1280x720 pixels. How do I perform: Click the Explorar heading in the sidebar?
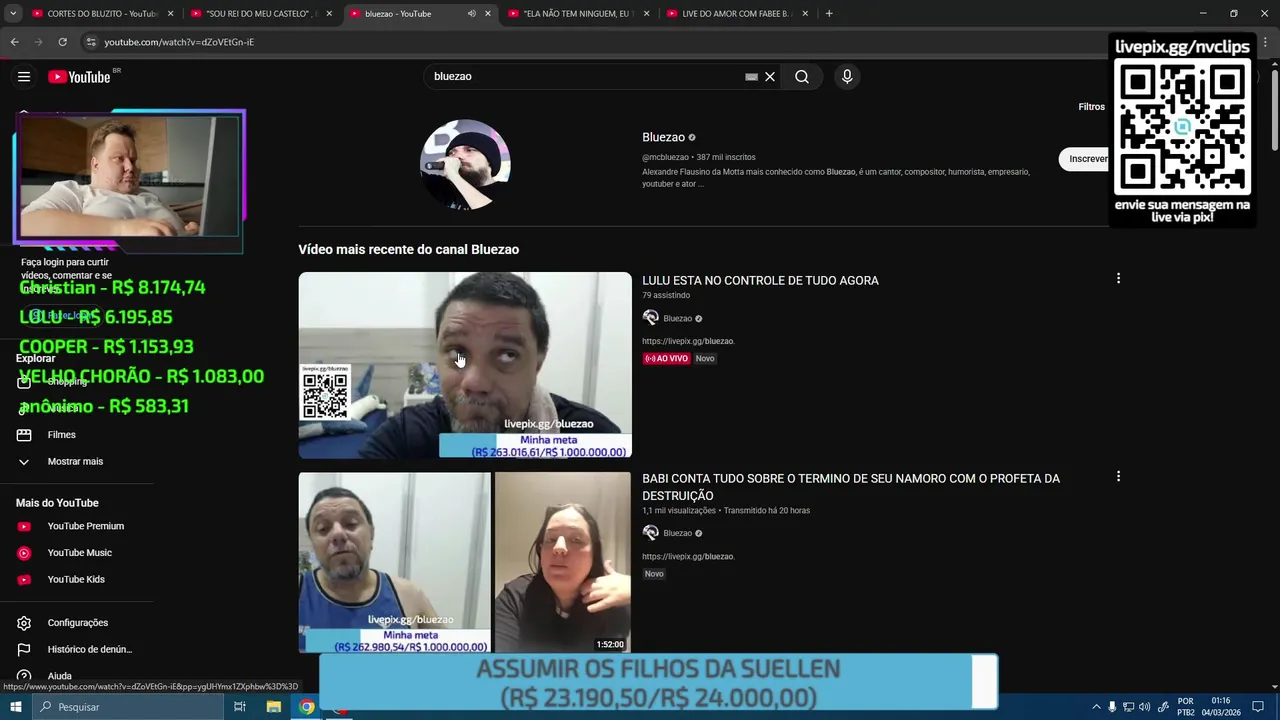coord(36,358)
